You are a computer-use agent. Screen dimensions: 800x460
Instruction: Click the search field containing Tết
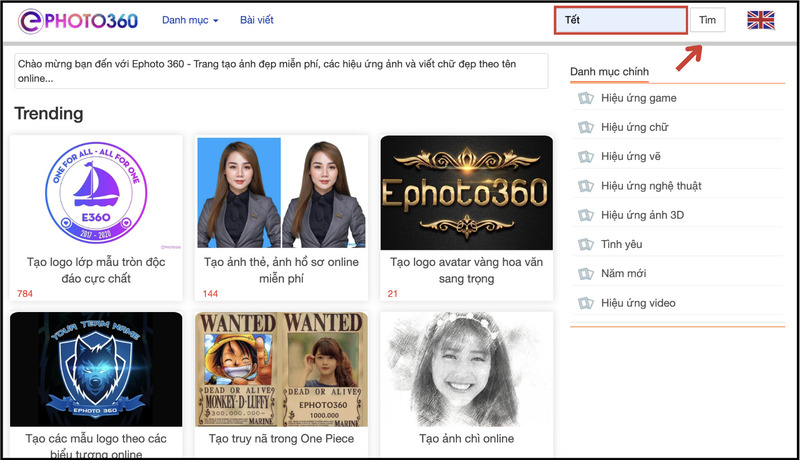[620, 20]
